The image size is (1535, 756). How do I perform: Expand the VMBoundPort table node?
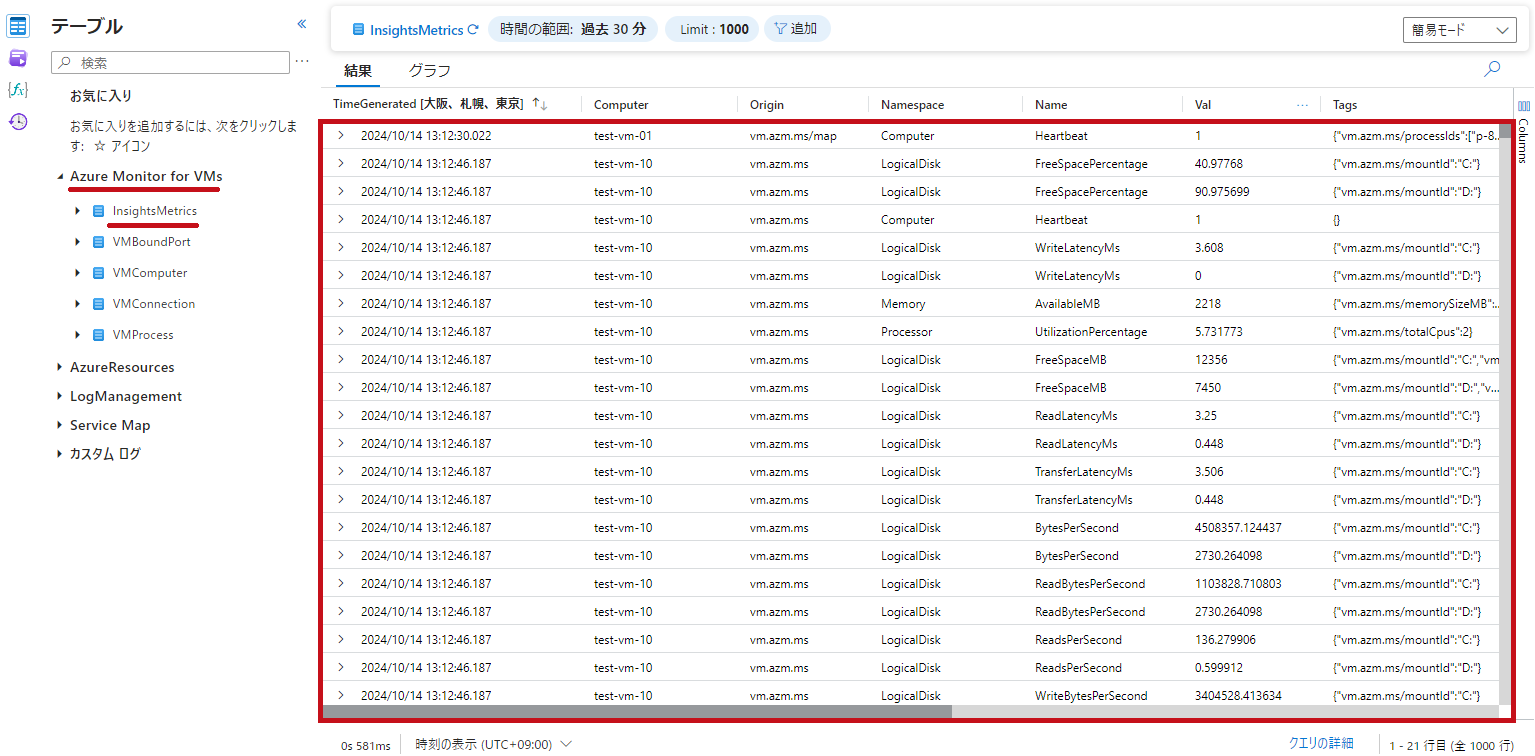tap(77, 242)
